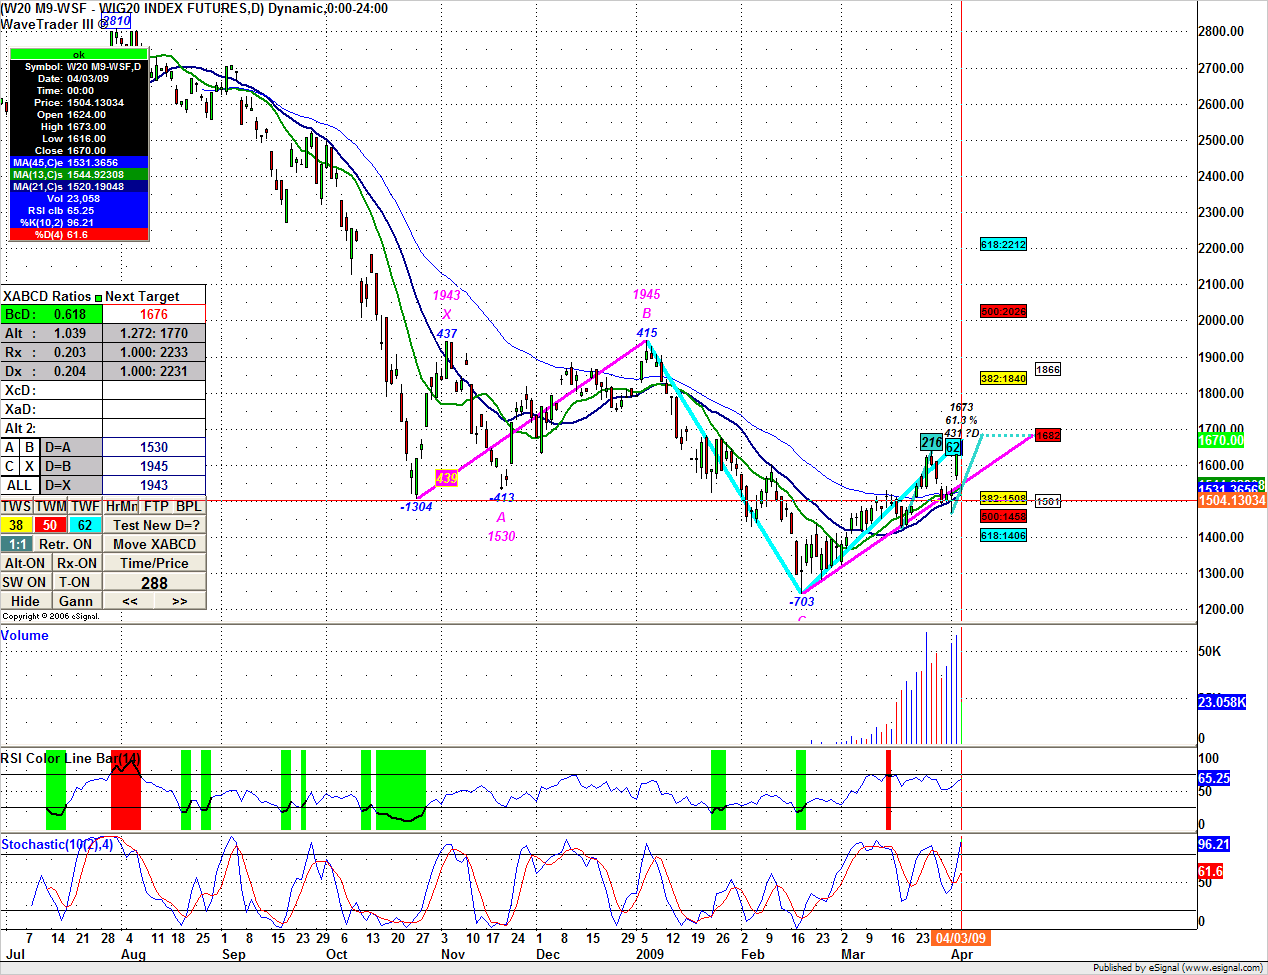Screen dimensions: 1268x975
Task: Click the 1:1 ratio button
Action: click(x=17, y=544)
